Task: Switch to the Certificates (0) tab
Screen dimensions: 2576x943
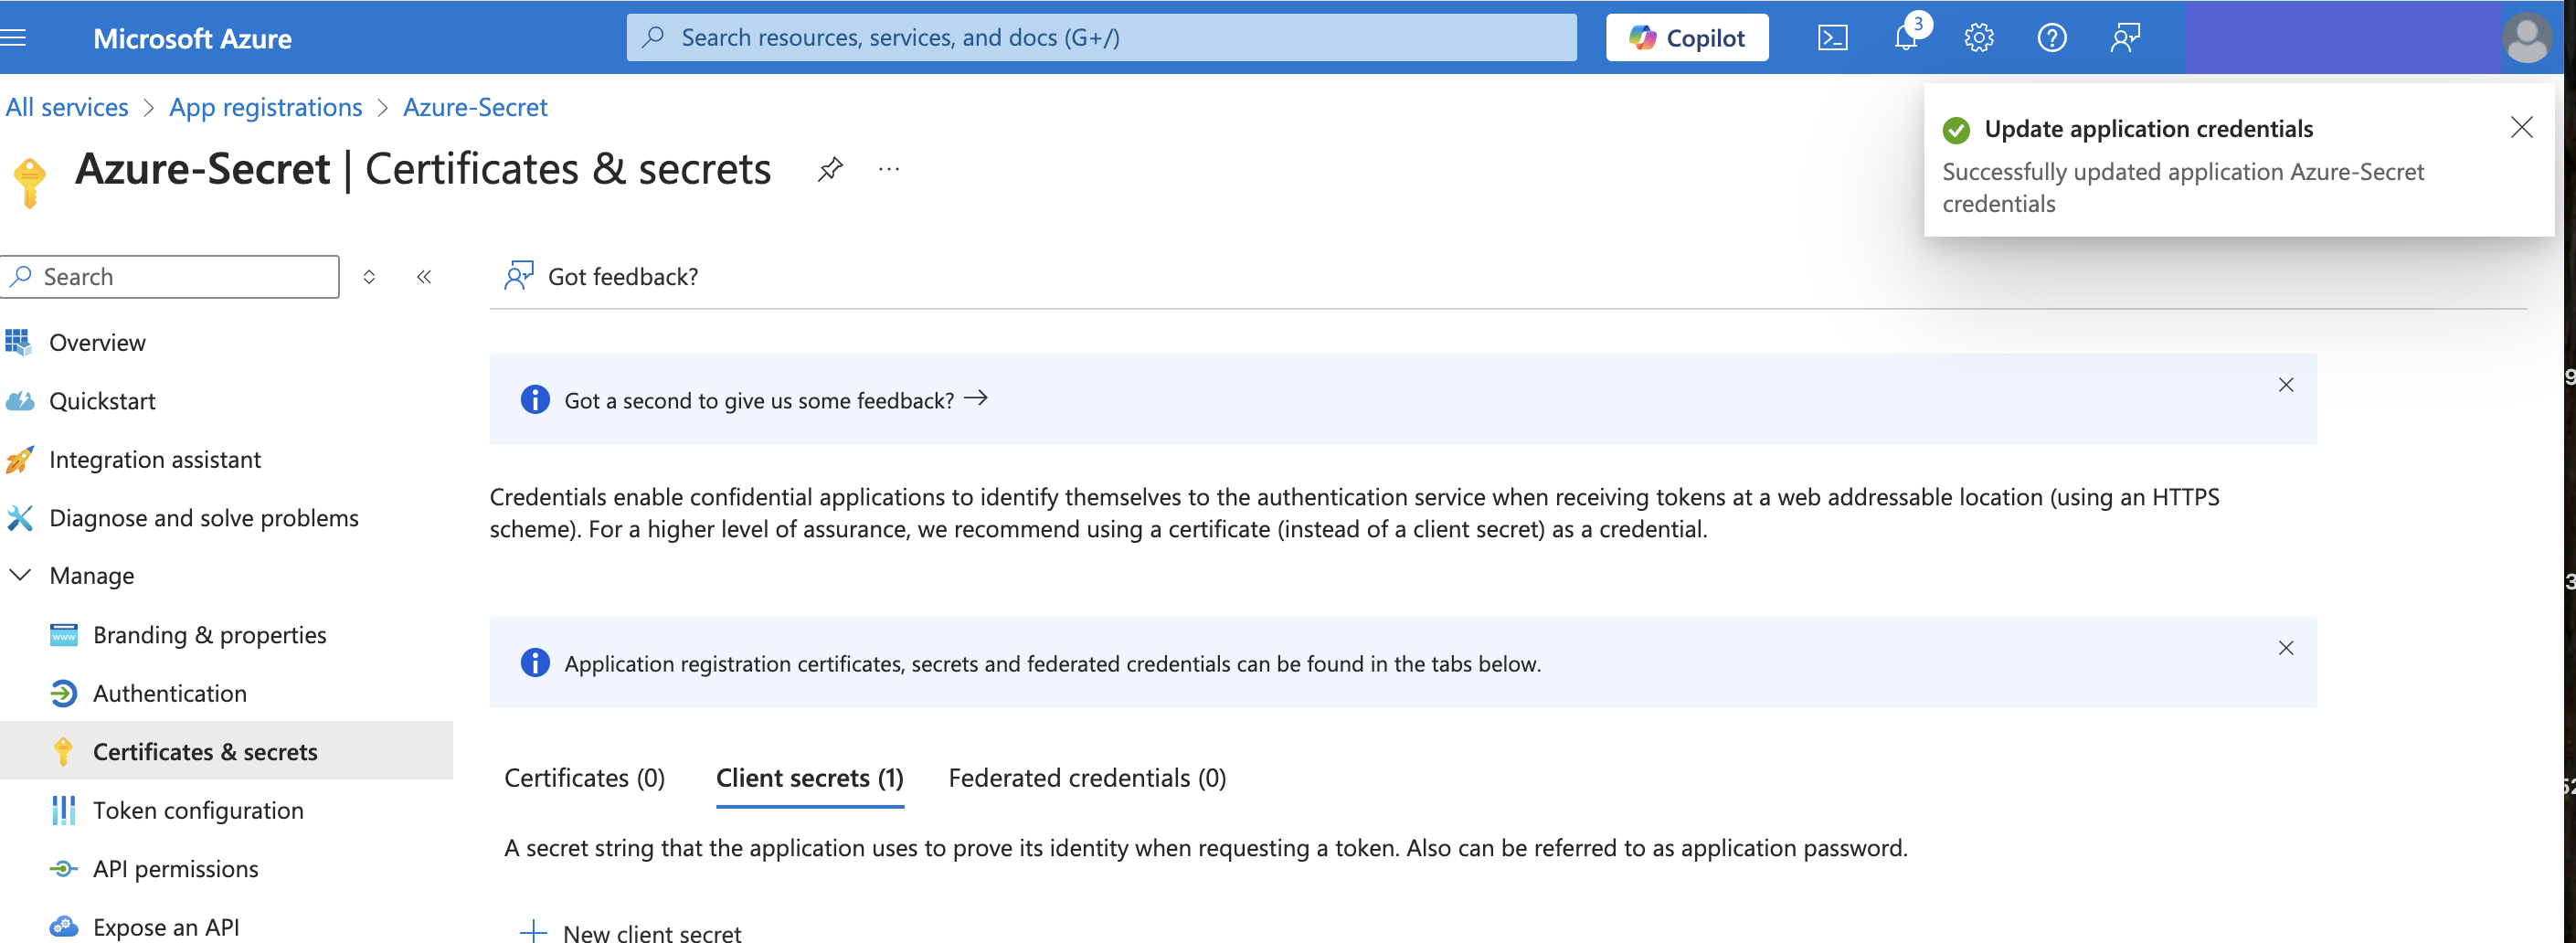Action: point(584,778)
